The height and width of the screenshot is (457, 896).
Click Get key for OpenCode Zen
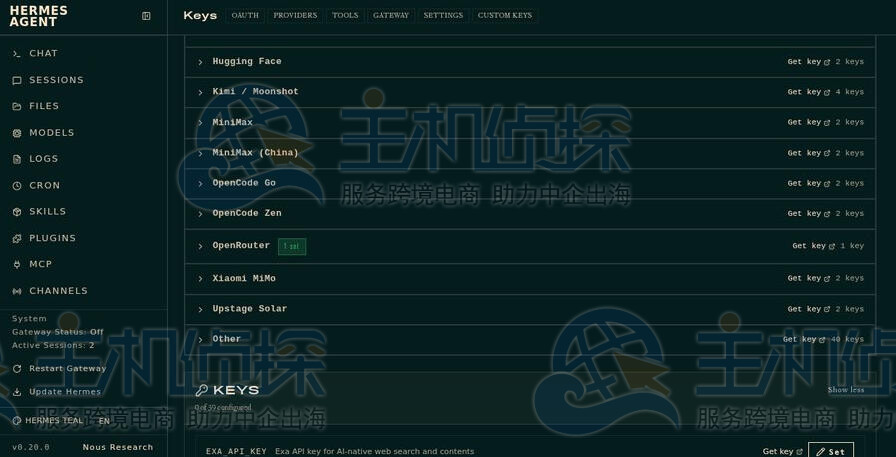[808, 214]
